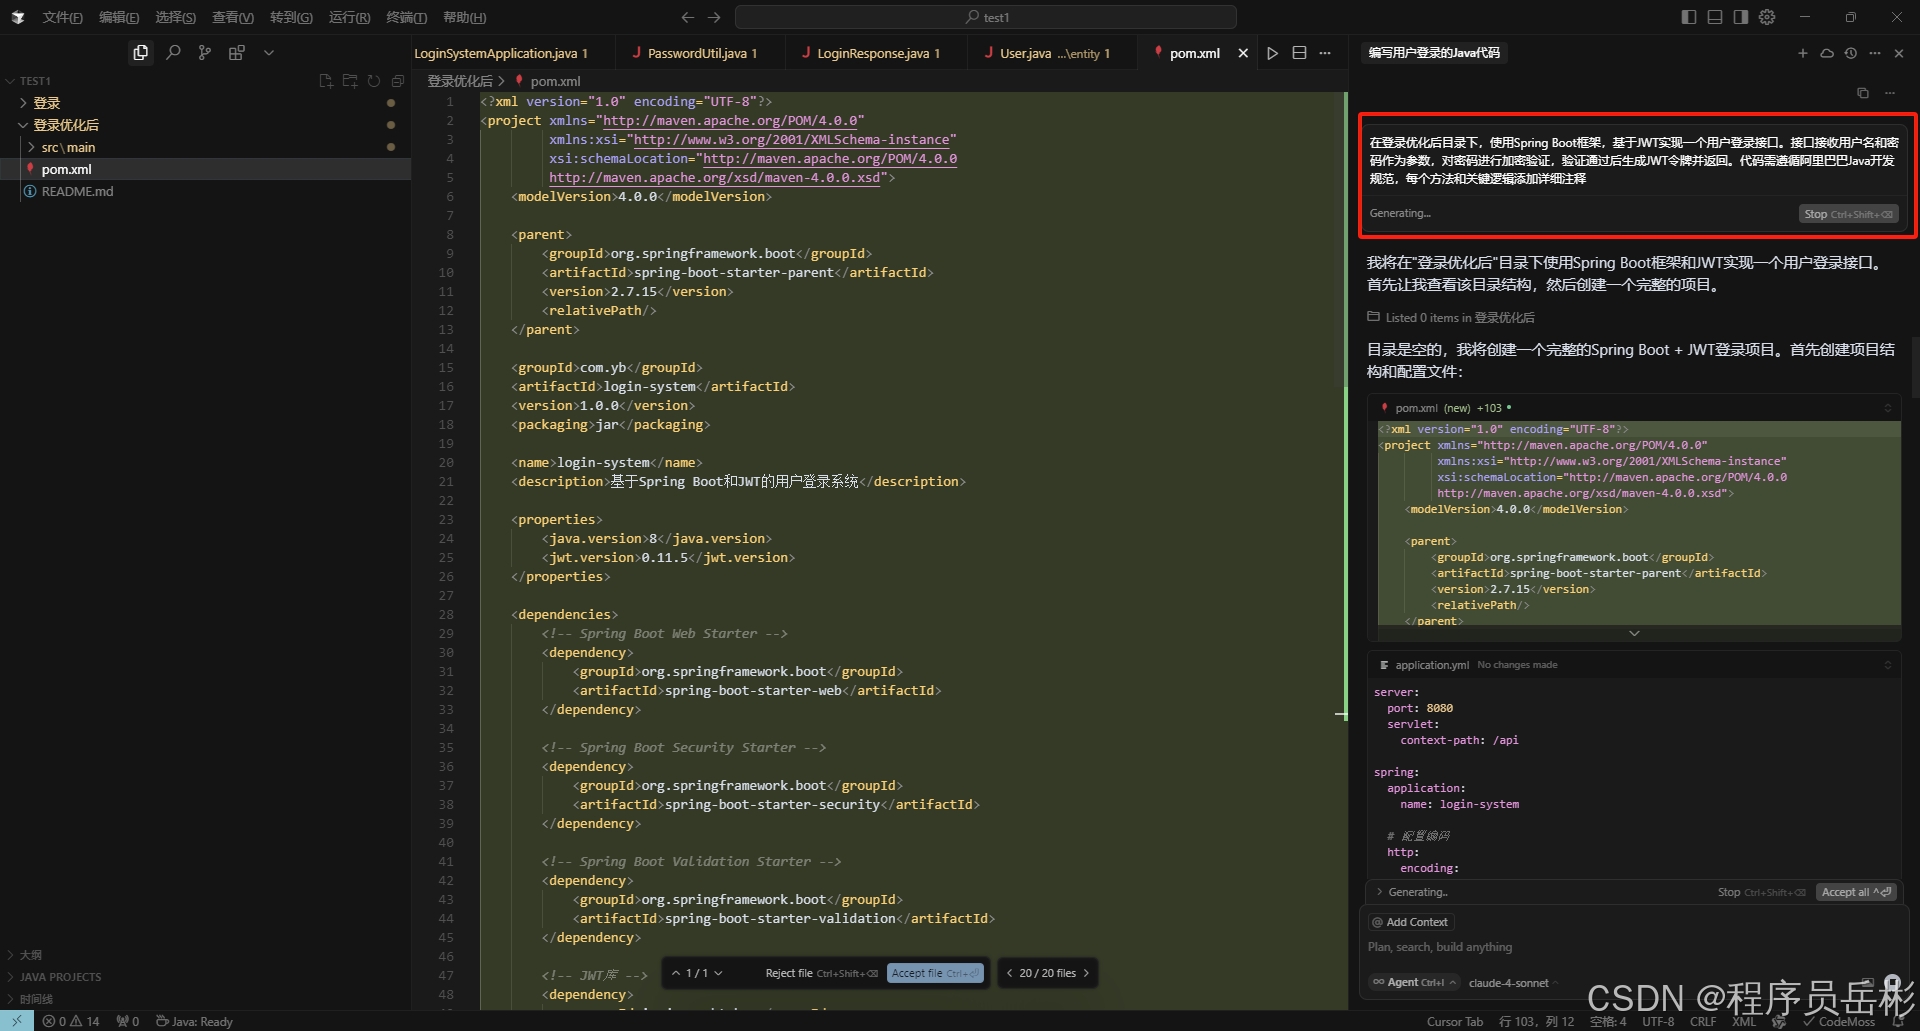Toggle the primary sidebar layout button
The image size is (1920, 1031).
coord(1689,17)
